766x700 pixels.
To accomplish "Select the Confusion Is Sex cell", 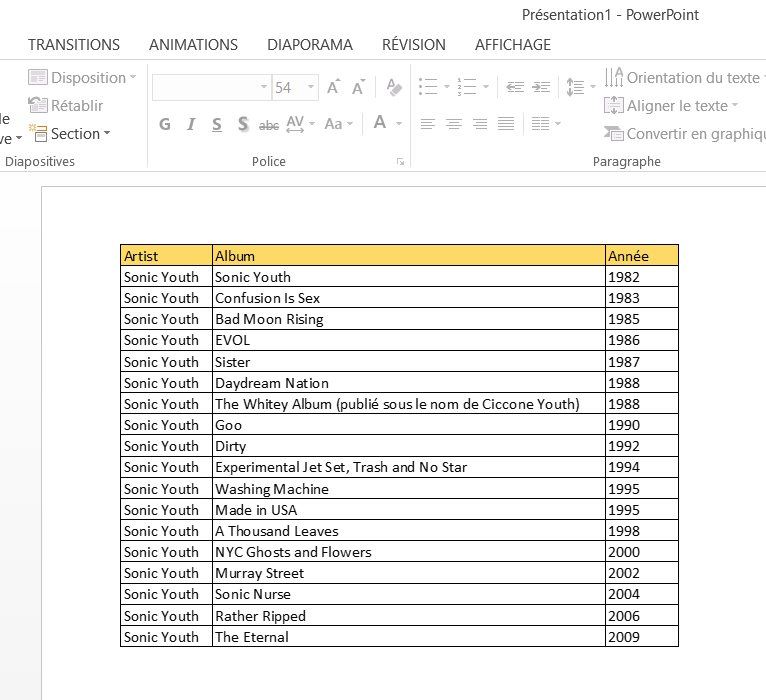I will (409, 297).
